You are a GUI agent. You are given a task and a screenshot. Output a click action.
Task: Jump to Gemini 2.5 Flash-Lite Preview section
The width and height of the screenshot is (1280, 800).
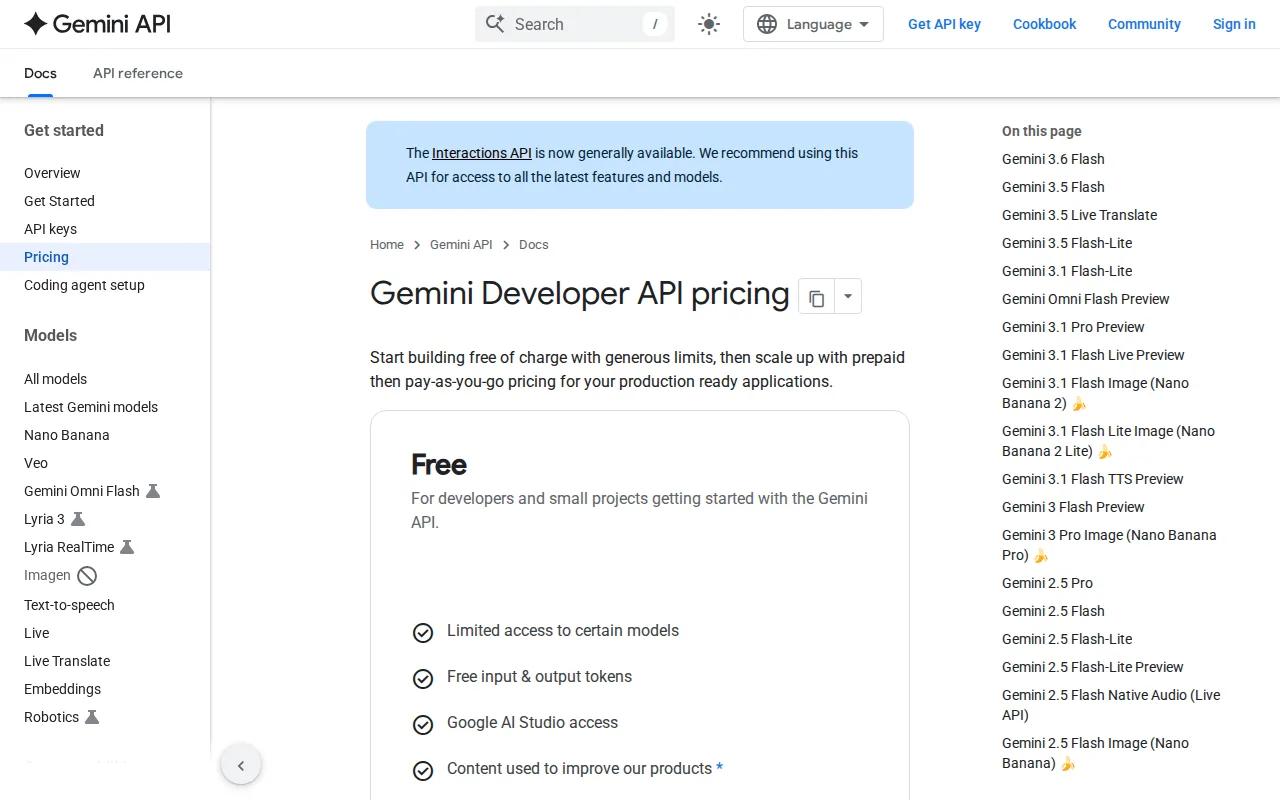point(1092,667)
